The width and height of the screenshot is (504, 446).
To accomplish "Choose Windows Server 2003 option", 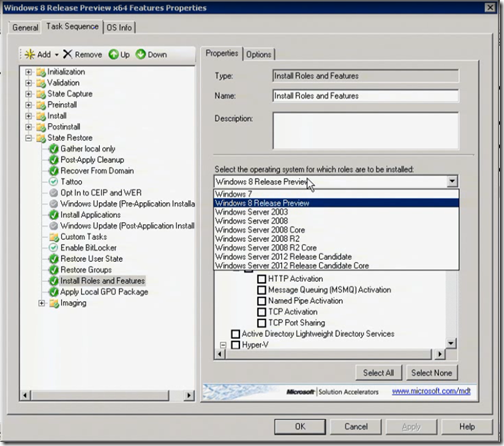I will 336,212.
